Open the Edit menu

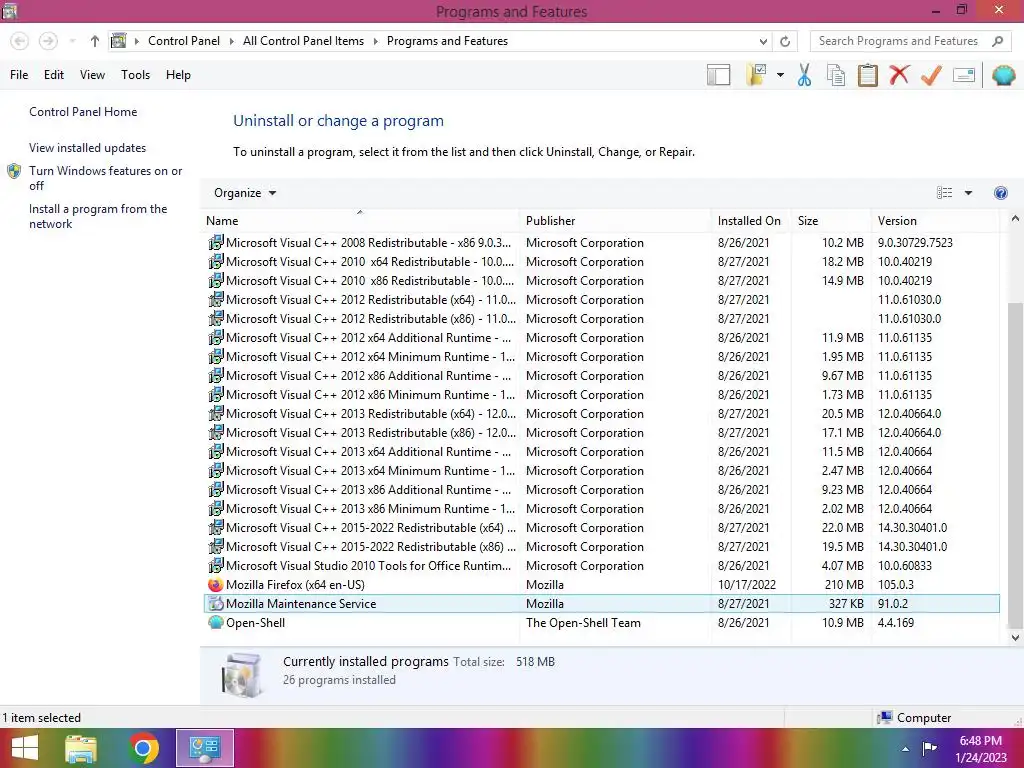click(x=54, y=75)
